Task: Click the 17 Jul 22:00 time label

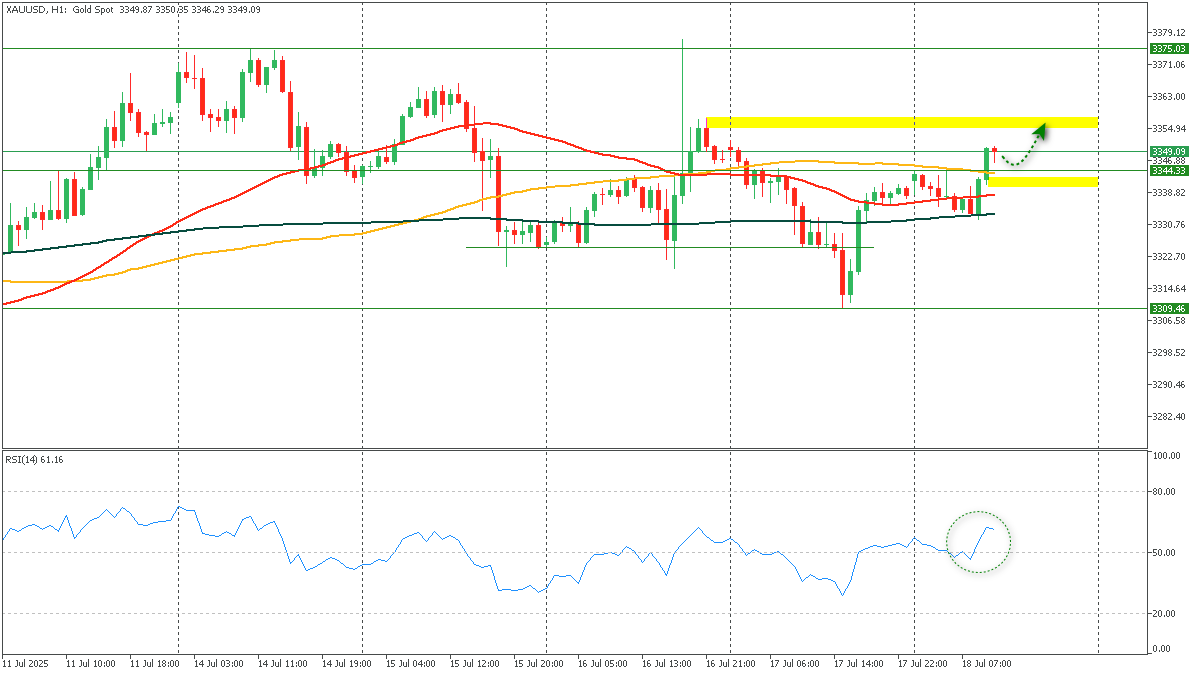Action: tap(923, 663)
